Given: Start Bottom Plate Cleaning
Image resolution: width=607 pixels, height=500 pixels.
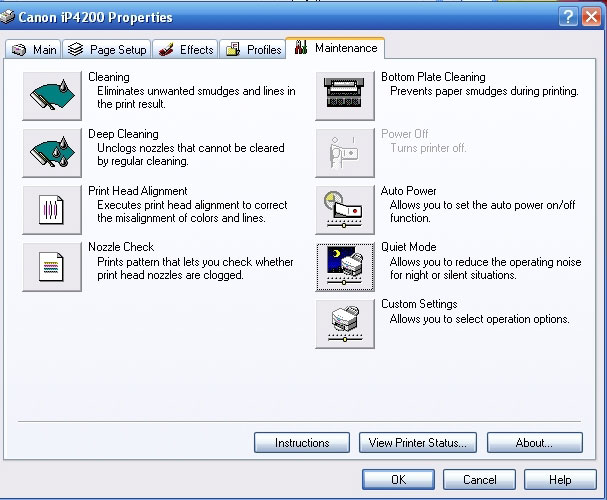Looking at the screenshot, I should point(345,96).
